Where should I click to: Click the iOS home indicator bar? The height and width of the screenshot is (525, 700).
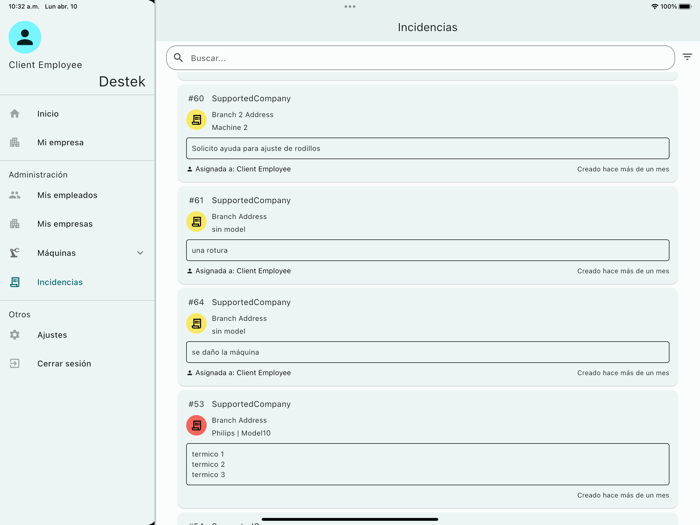[350, 519]
